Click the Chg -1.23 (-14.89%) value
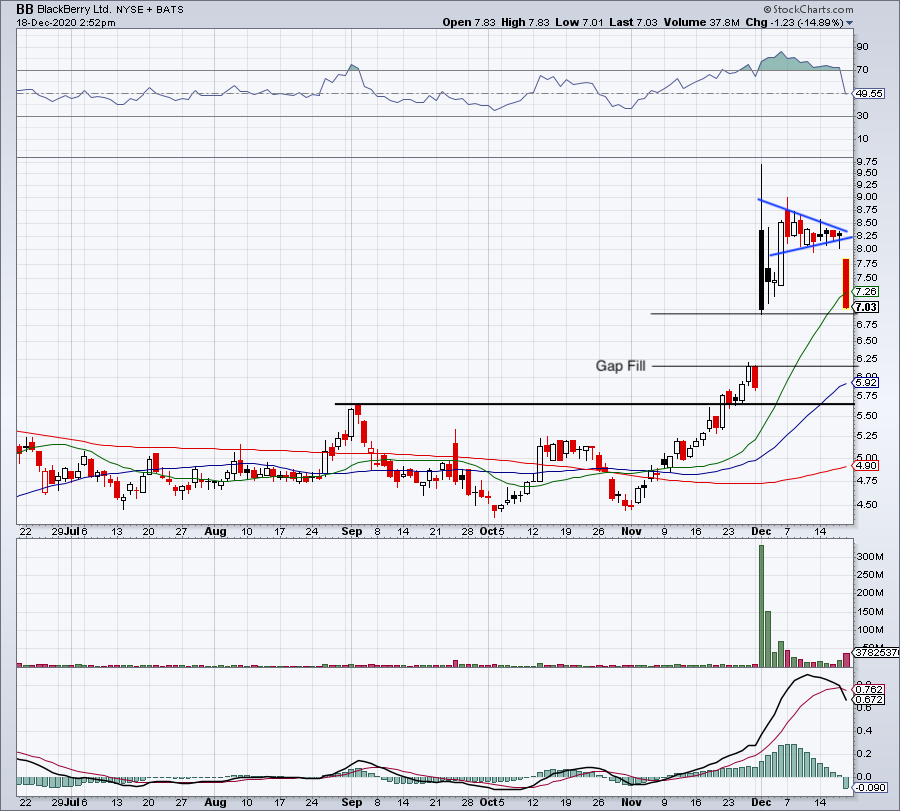 [x=794, y=22]
